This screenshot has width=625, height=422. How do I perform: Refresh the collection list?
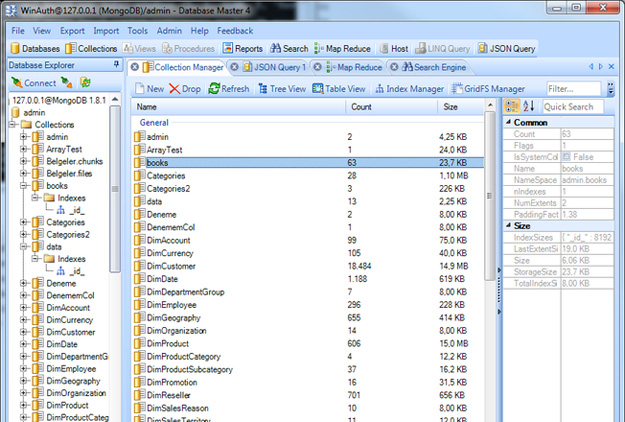[x=228, y=89]
